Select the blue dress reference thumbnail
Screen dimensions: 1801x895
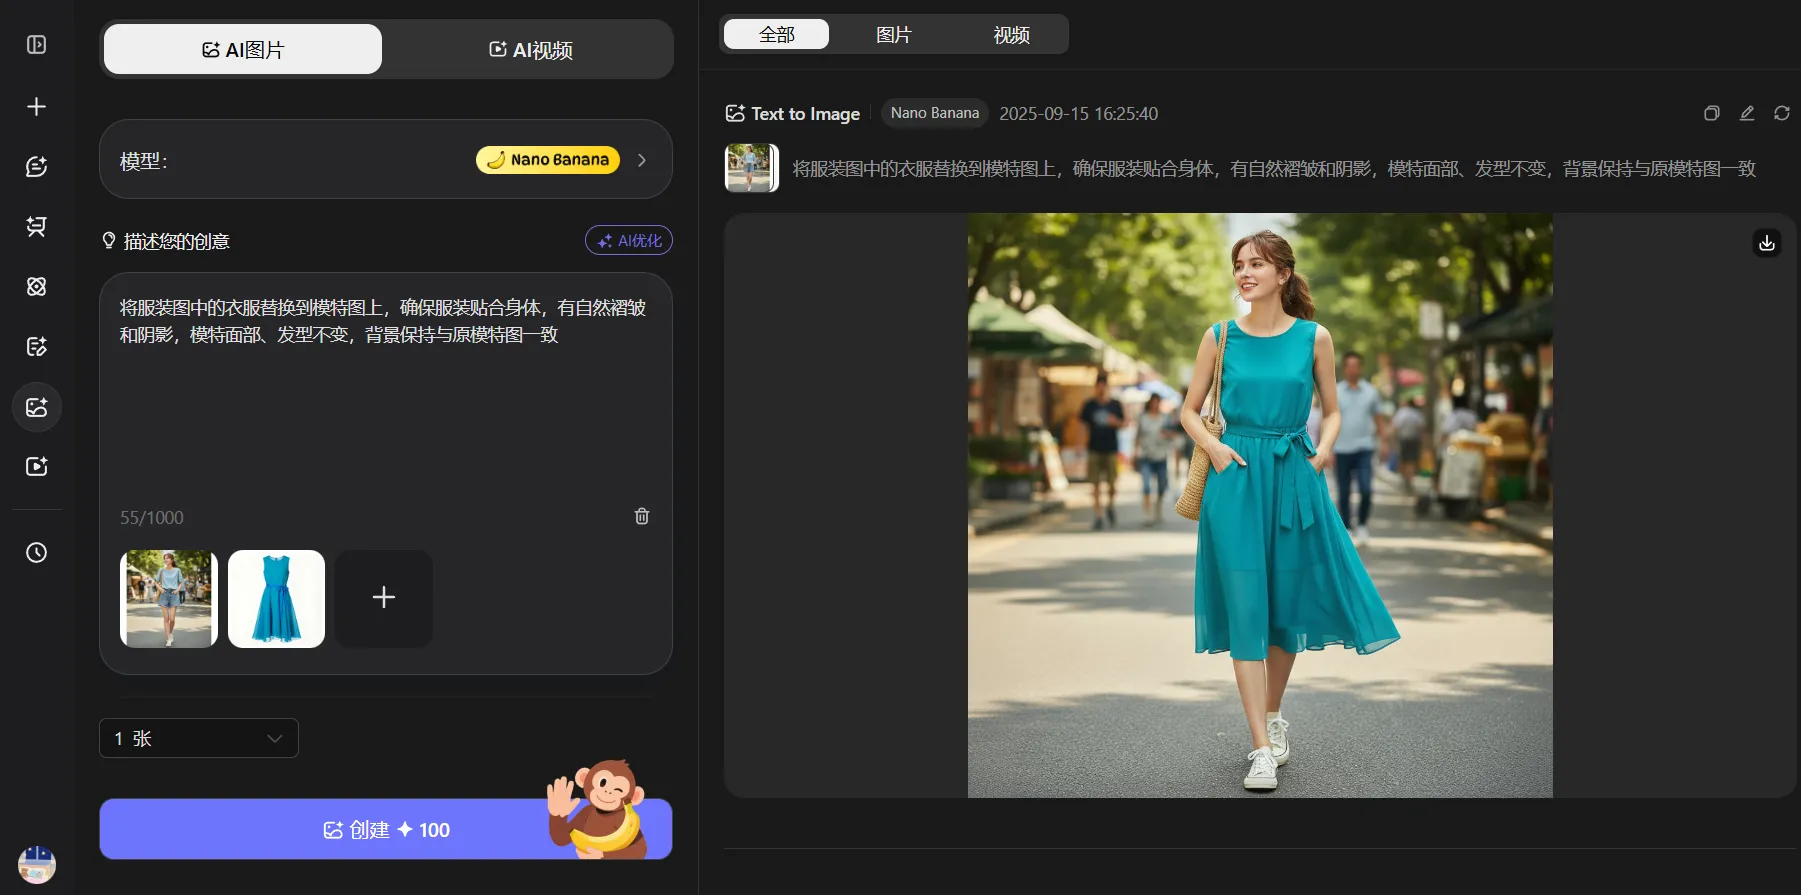277,599
